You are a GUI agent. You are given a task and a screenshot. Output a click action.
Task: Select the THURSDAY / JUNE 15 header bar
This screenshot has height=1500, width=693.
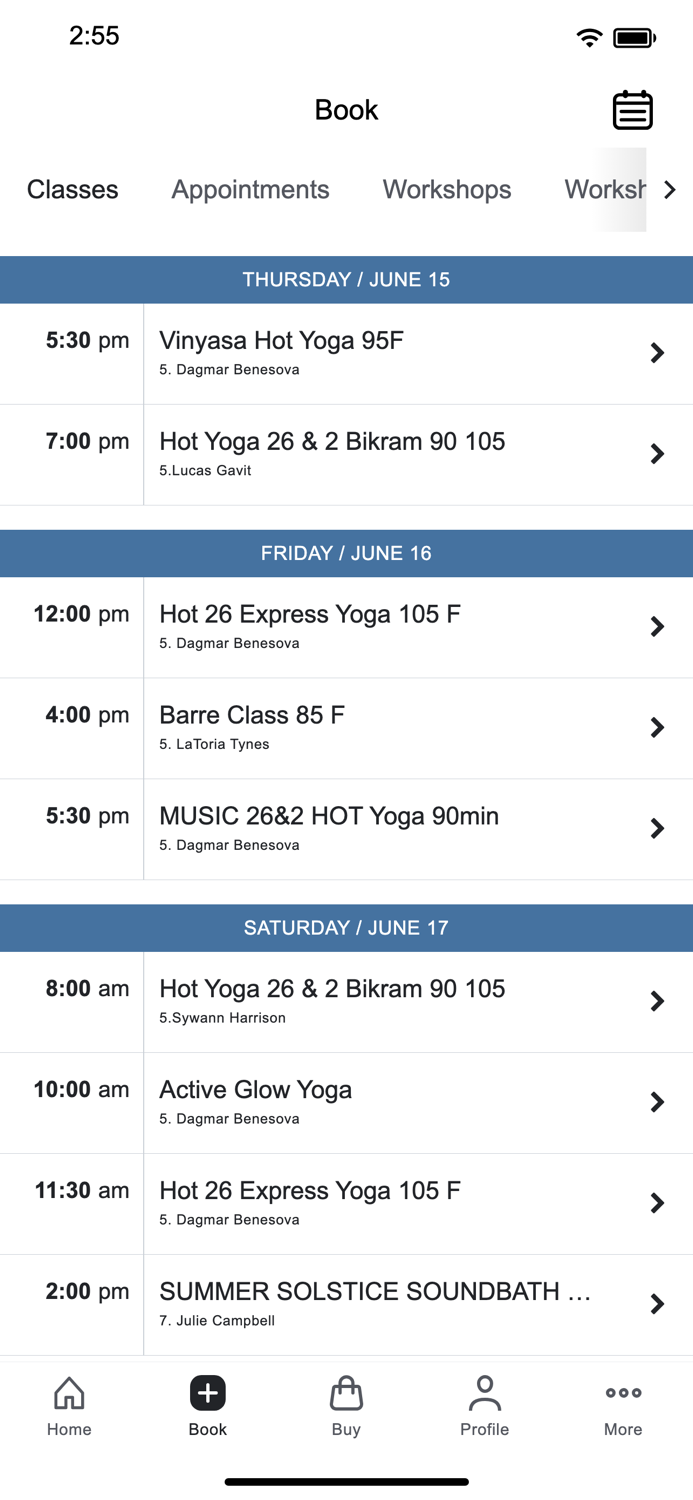pos(346,280)
